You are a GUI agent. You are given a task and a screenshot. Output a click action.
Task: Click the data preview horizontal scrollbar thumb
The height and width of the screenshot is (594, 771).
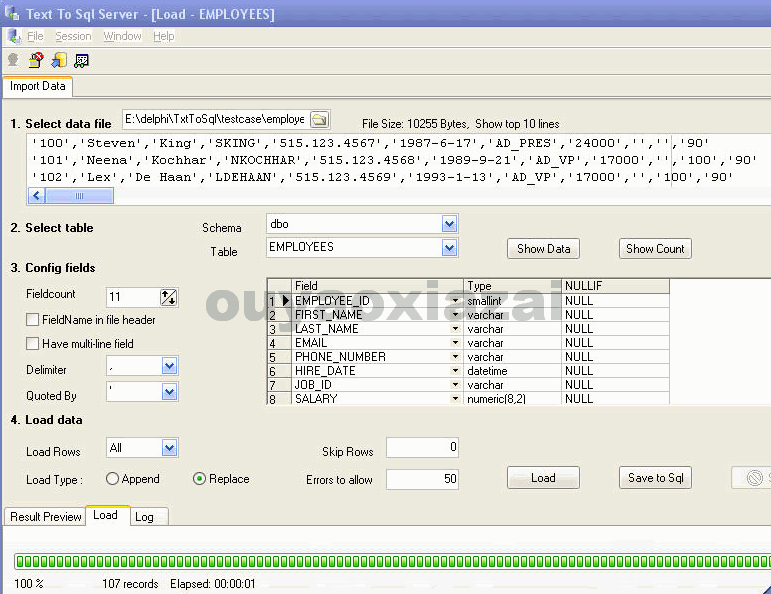tap(79, 196)
